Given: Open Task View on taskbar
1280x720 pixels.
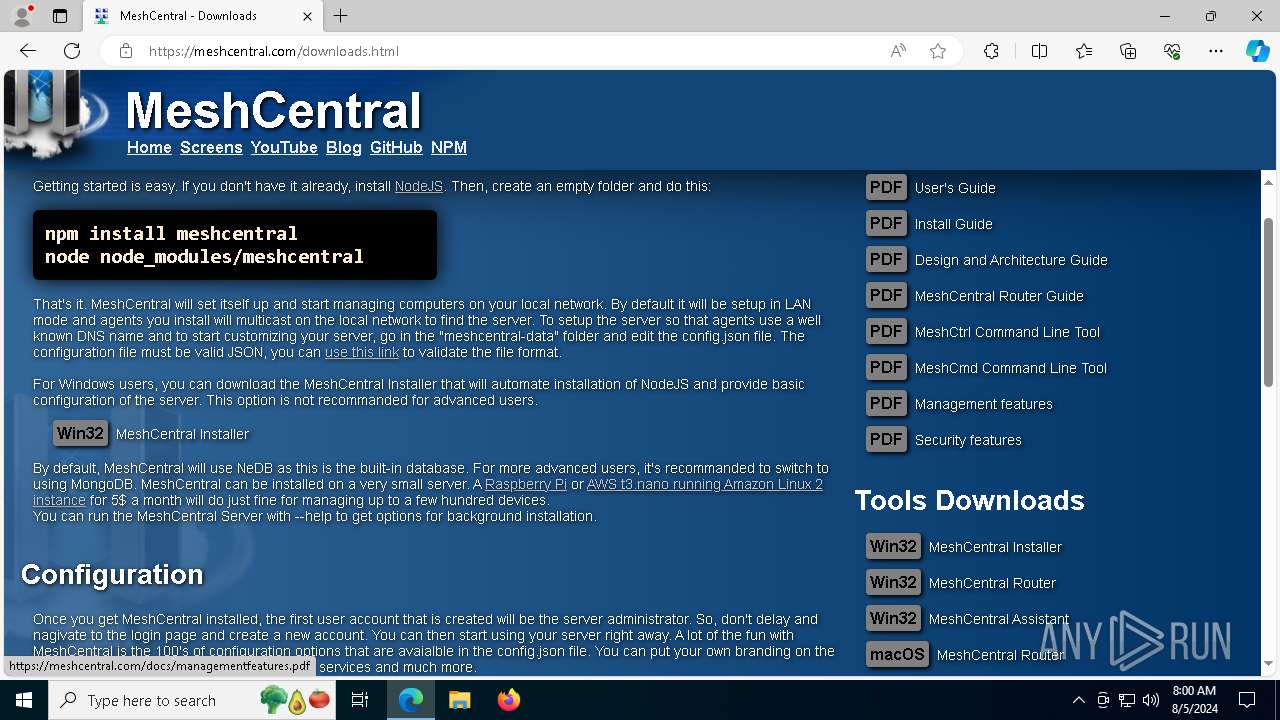Looking at the screenshot, I should 360,700.
